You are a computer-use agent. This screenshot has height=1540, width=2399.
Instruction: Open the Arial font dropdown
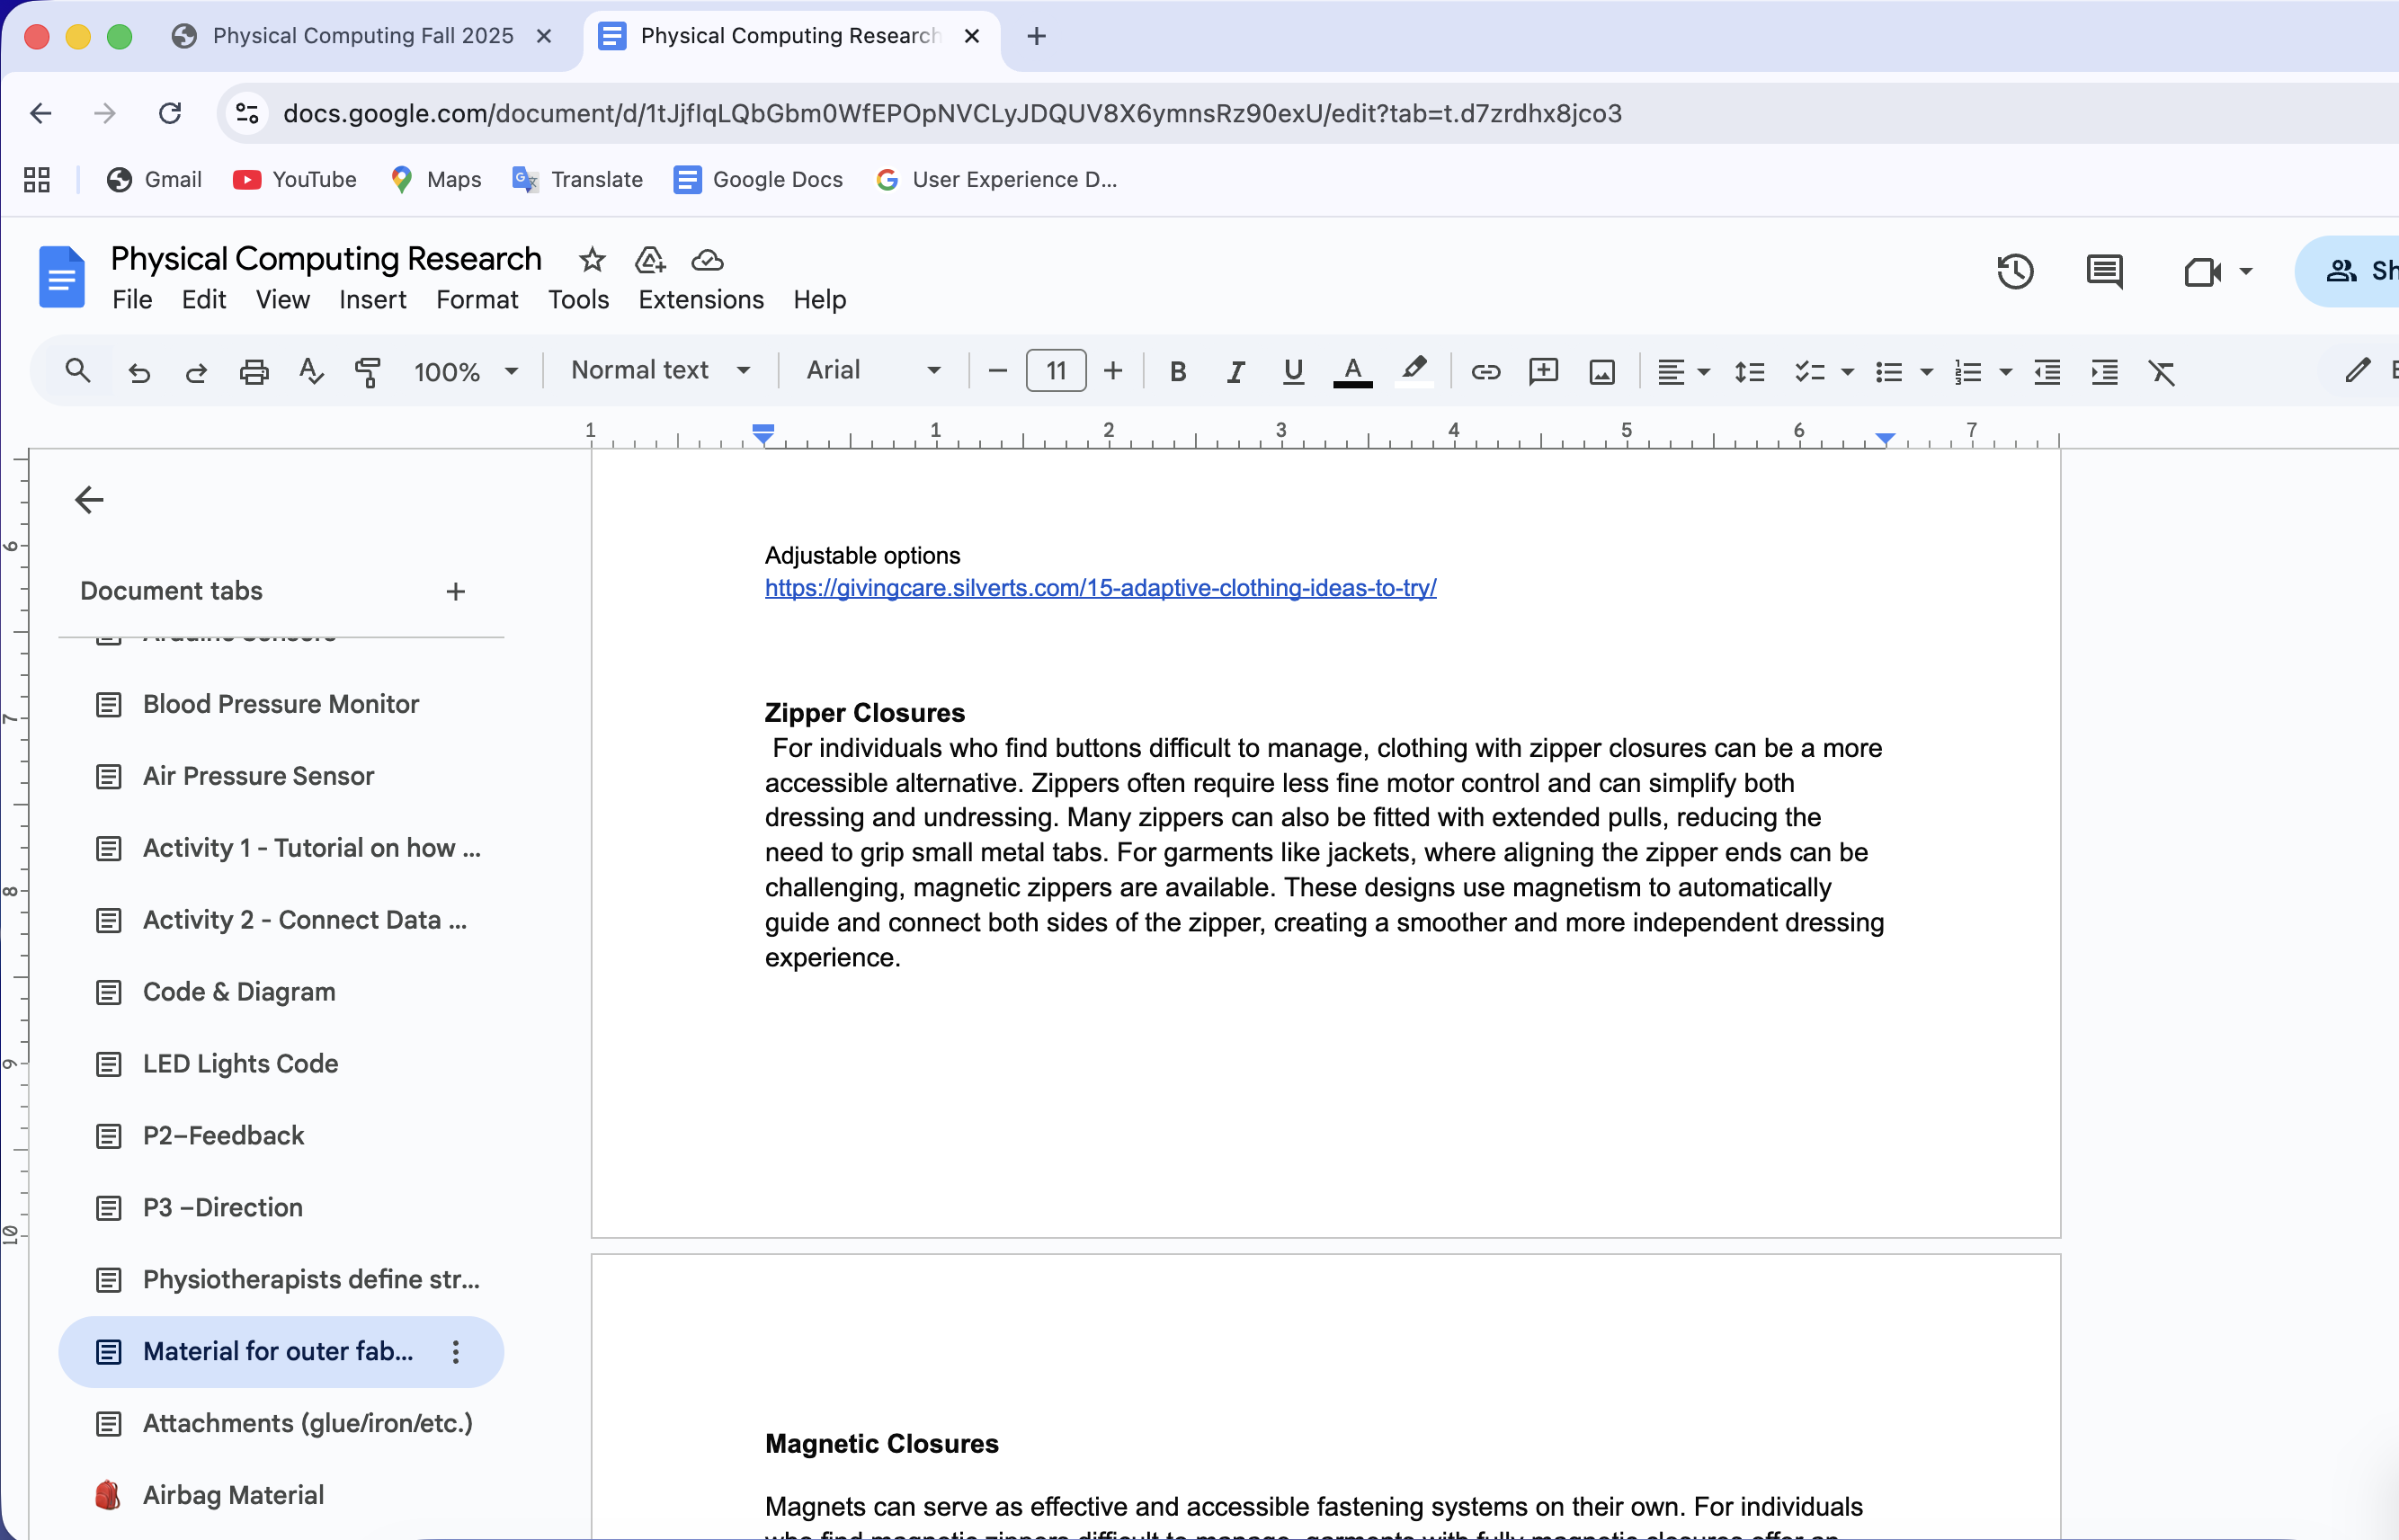tap(873, 370)
